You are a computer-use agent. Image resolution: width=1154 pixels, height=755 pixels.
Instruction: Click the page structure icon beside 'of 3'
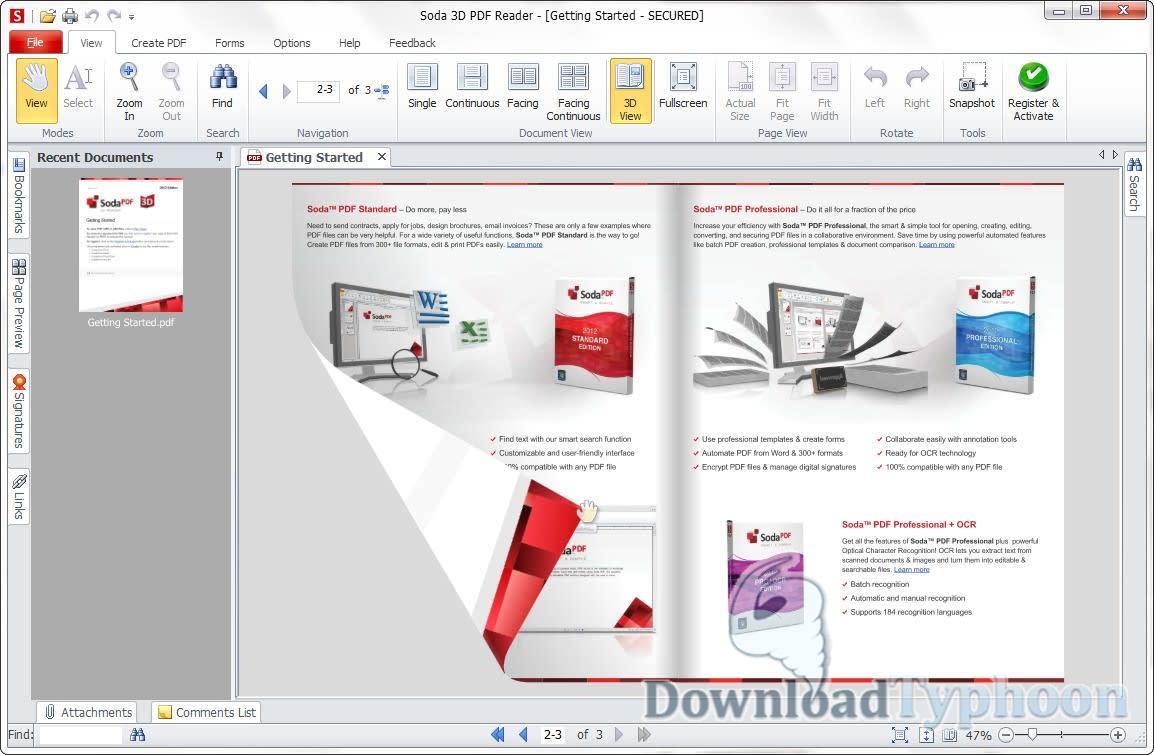point(382,91)
